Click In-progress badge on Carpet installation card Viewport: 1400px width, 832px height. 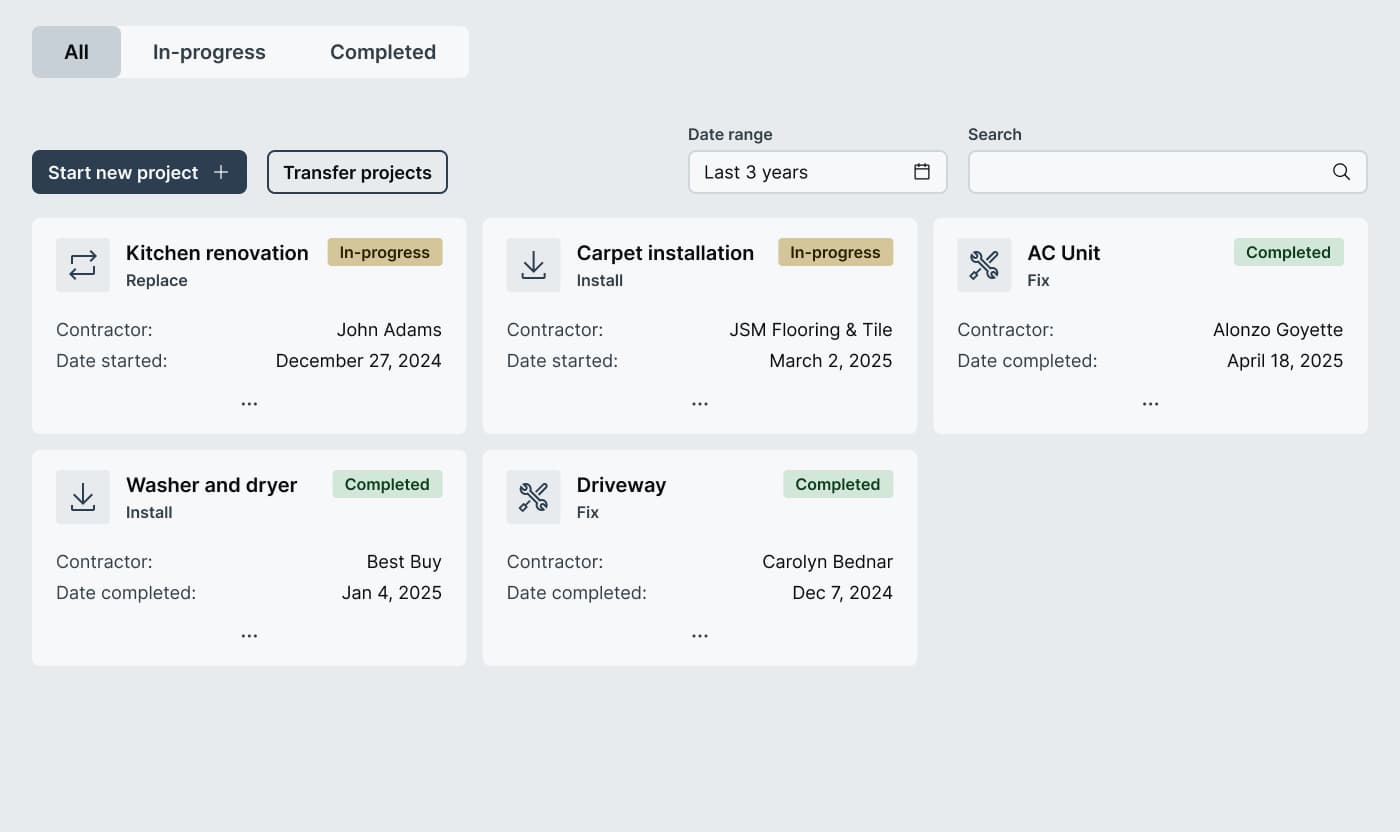(x=836, y=252)
